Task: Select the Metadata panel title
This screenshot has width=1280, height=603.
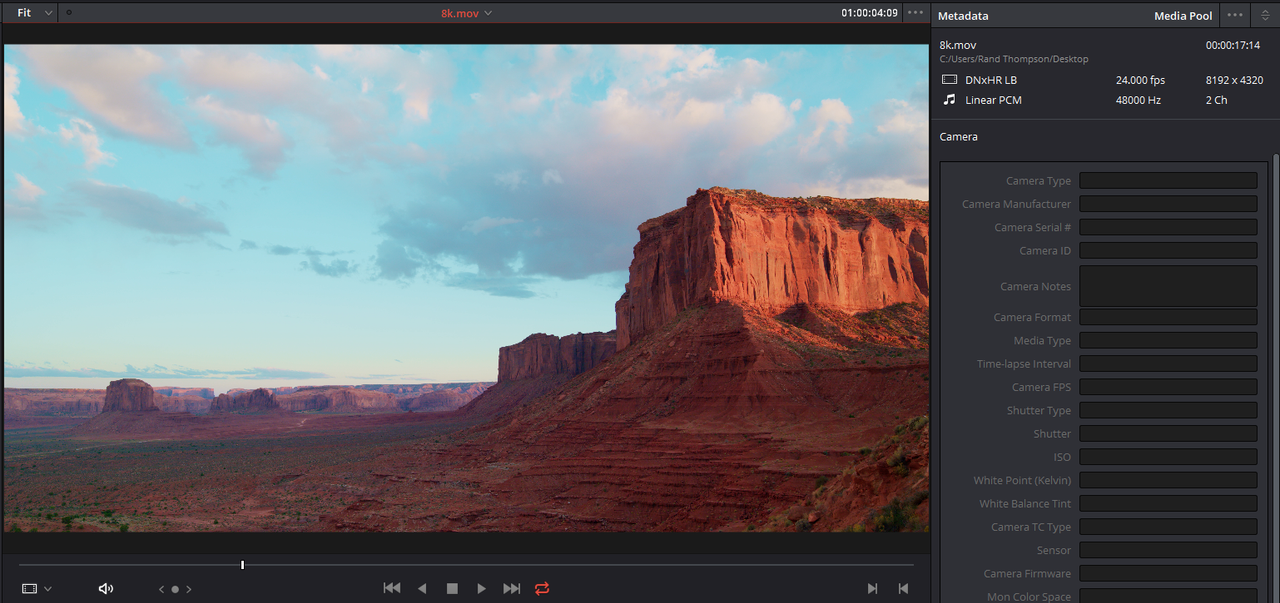Action: 963,15
